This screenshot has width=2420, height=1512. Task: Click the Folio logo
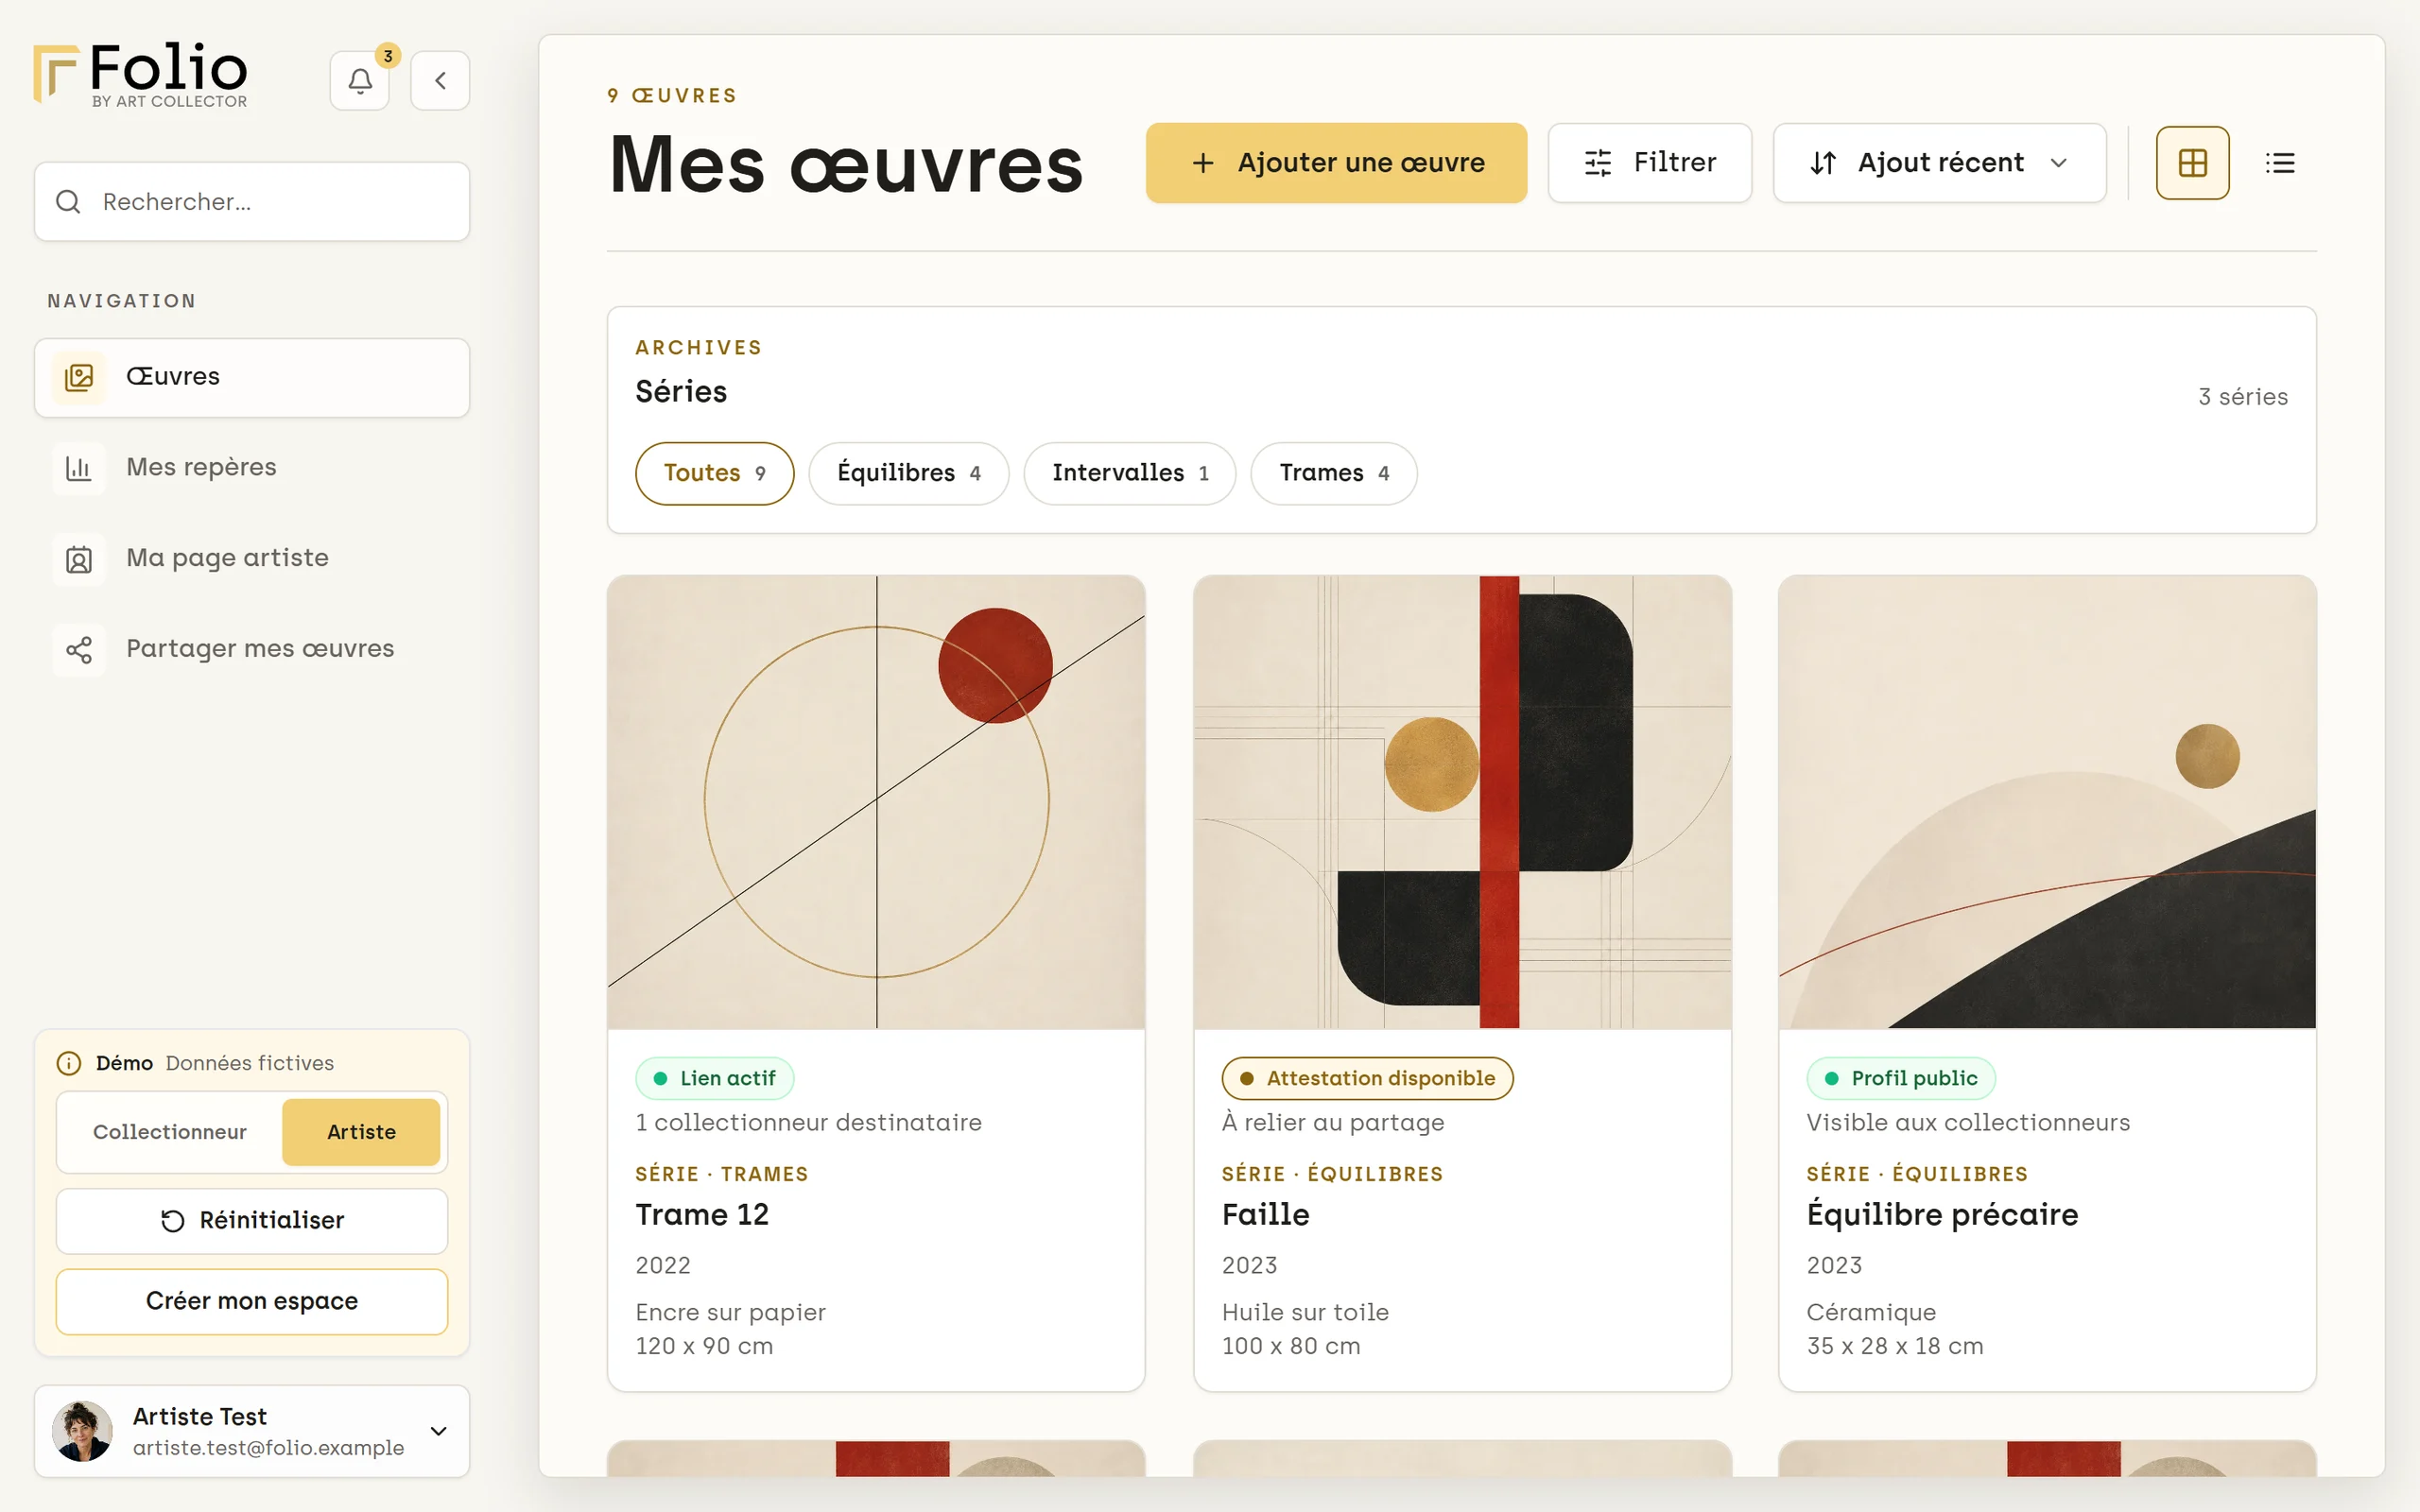(x=140, y=75)
